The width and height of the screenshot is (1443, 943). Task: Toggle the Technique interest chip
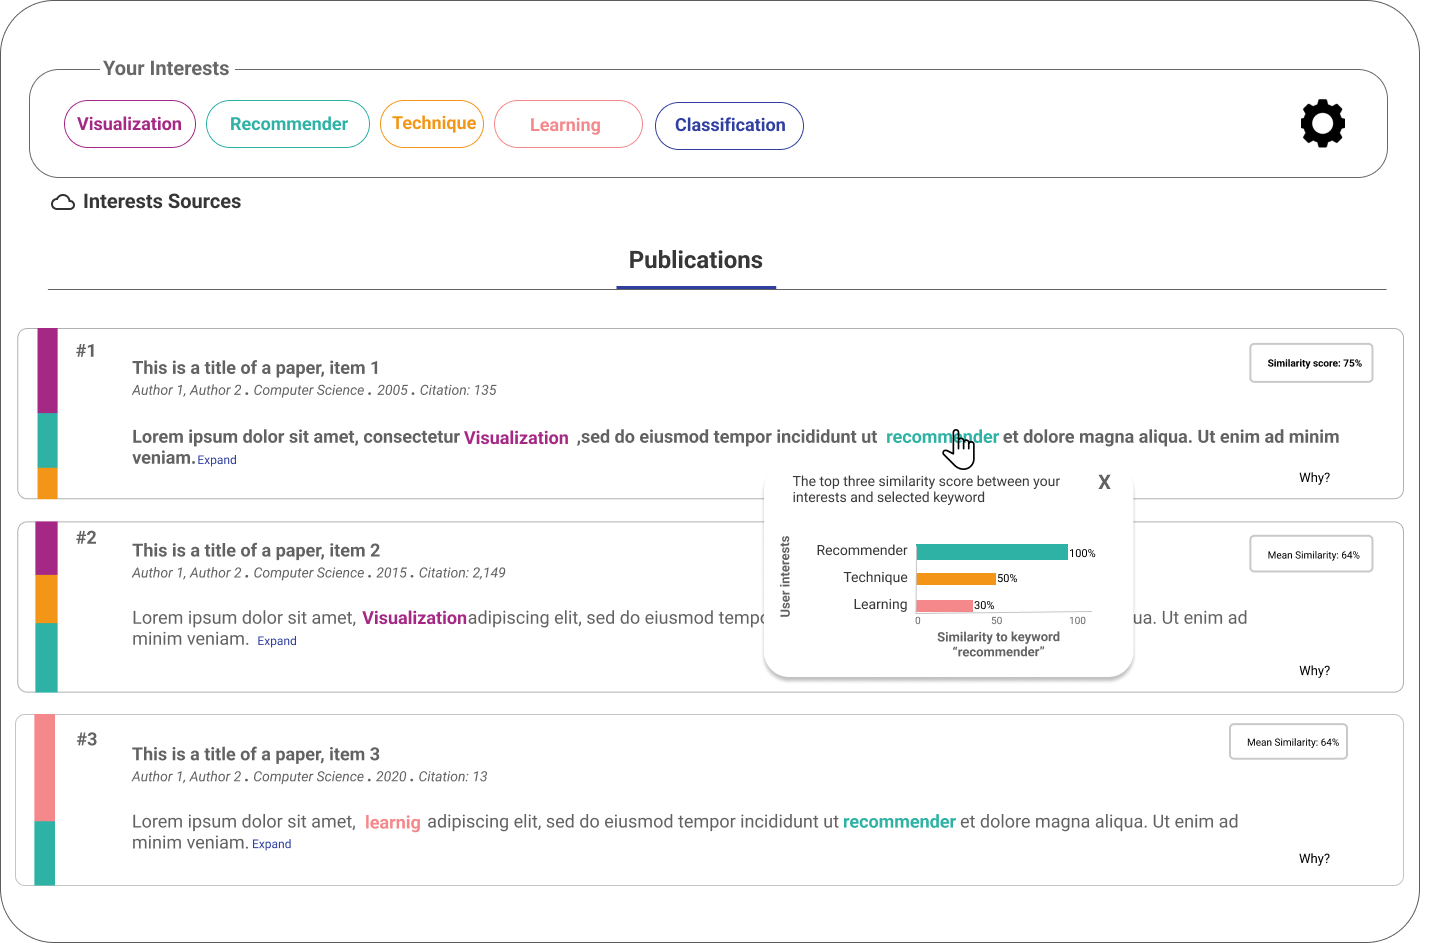[433, 123]
